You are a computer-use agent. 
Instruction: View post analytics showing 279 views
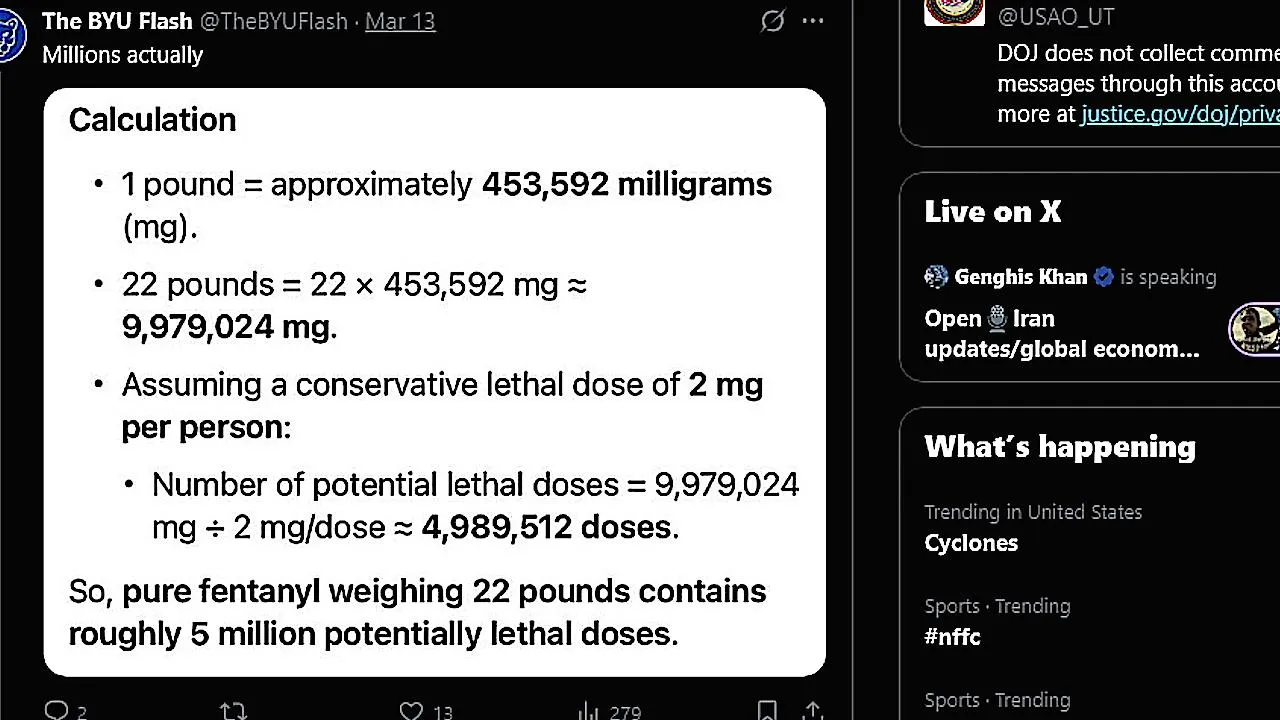pos(589,710)
